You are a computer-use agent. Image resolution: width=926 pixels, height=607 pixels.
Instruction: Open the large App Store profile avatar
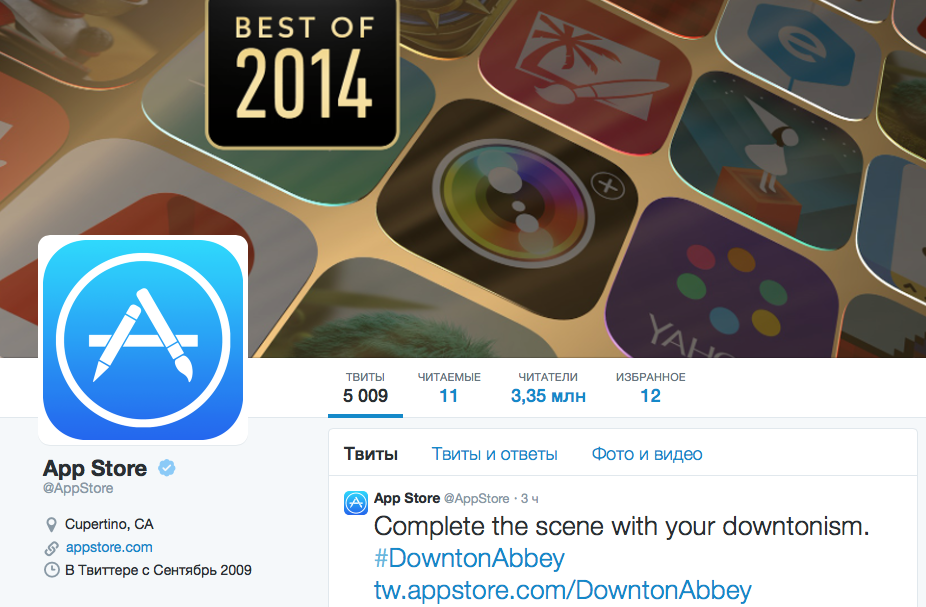(143, 340)
